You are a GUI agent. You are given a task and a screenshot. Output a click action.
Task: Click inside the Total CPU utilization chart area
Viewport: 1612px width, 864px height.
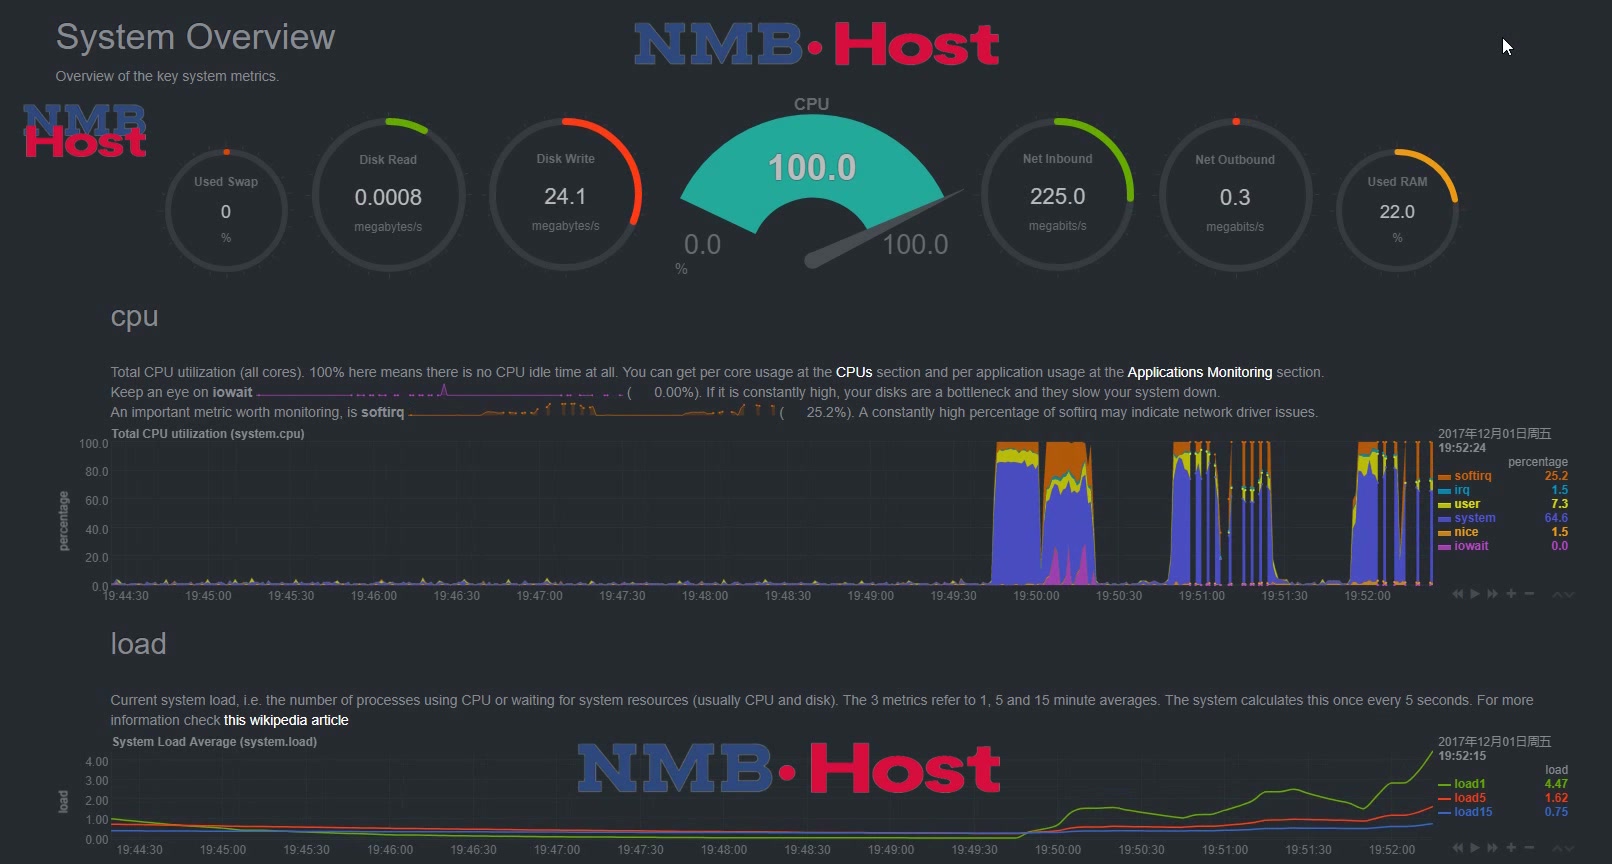[x=770, y=513]
